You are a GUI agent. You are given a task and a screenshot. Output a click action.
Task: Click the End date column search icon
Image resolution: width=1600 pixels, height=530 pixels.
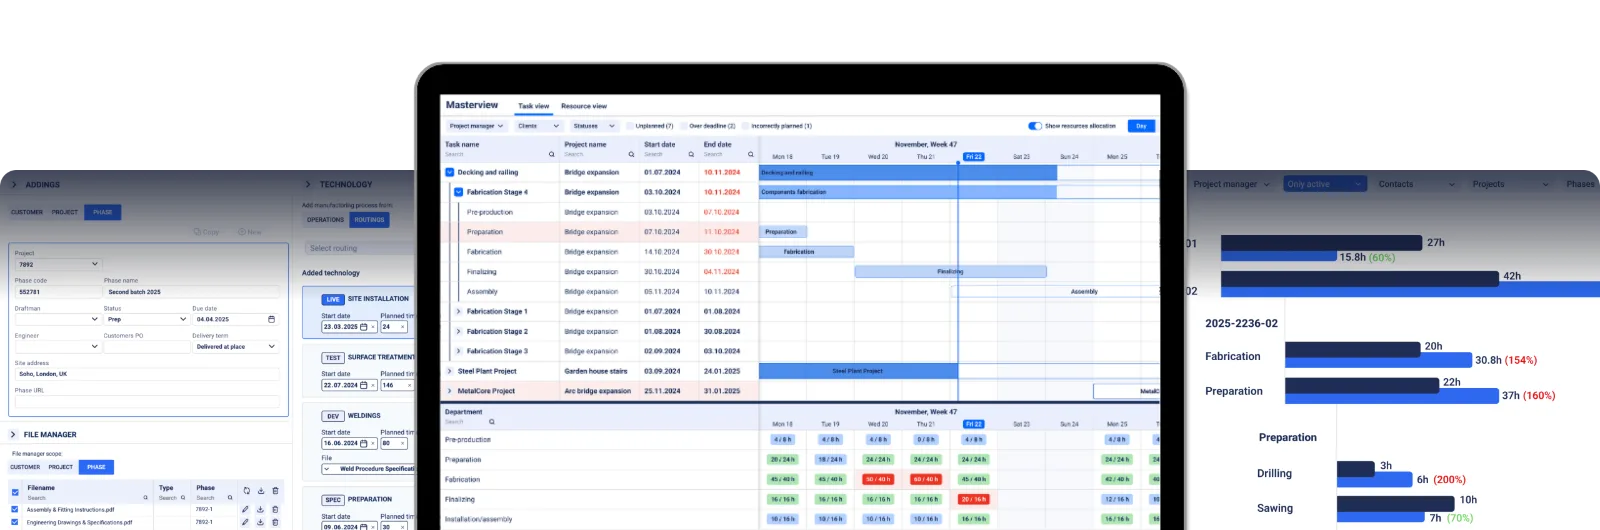coord(751,154)
